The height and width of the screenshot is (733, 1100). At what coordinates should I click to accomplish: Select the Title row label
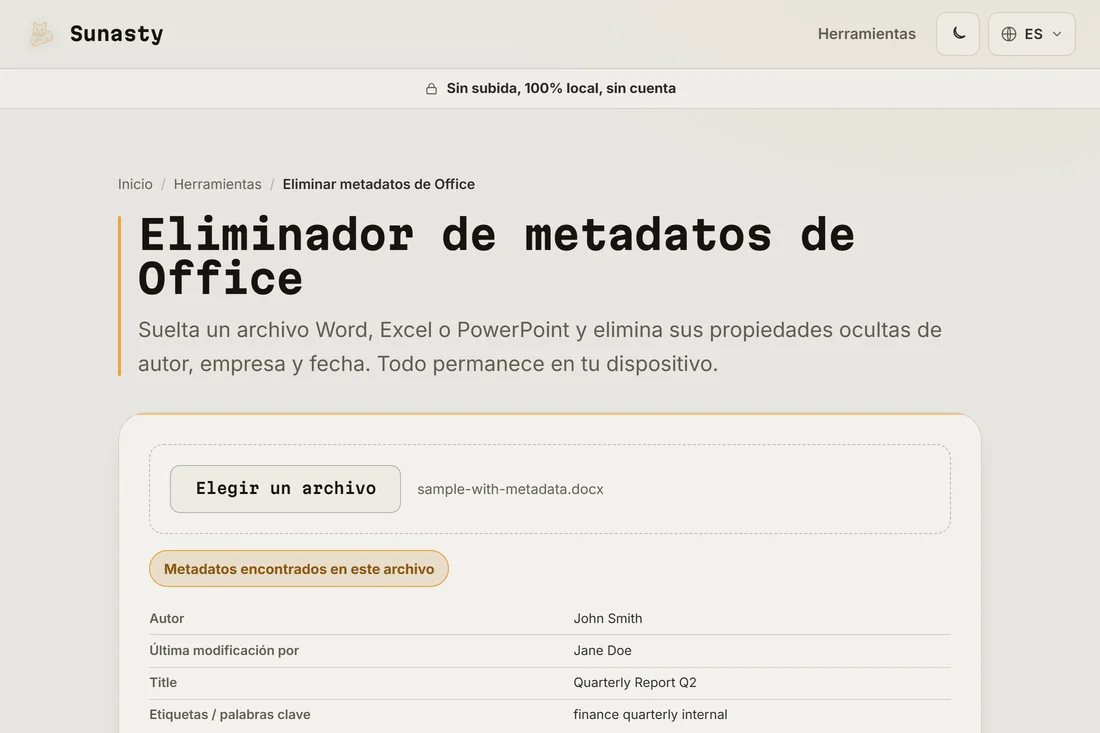point(163,682)
